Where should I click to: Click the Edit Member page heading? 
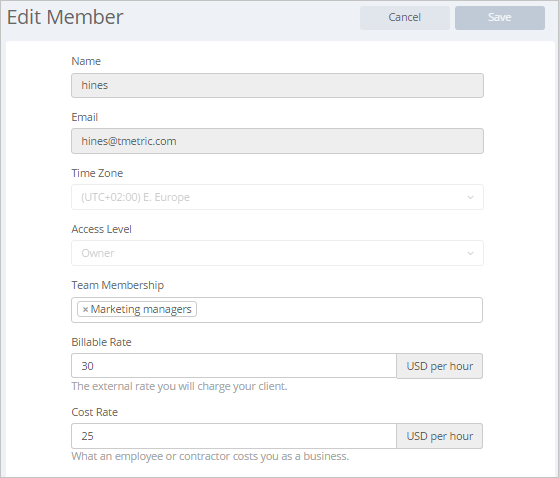tap(65, 17)
